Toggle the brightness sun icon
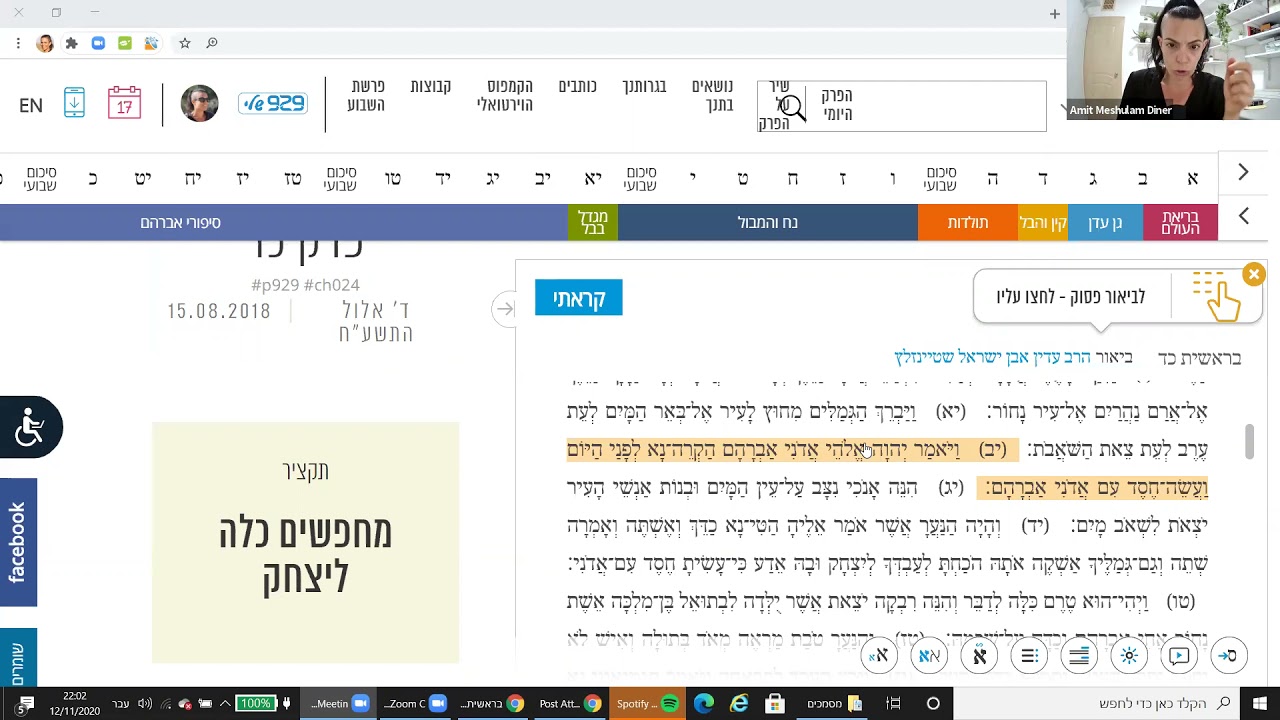Image resolution: width=1280 pixels, height=720 pixels. 1129,656
